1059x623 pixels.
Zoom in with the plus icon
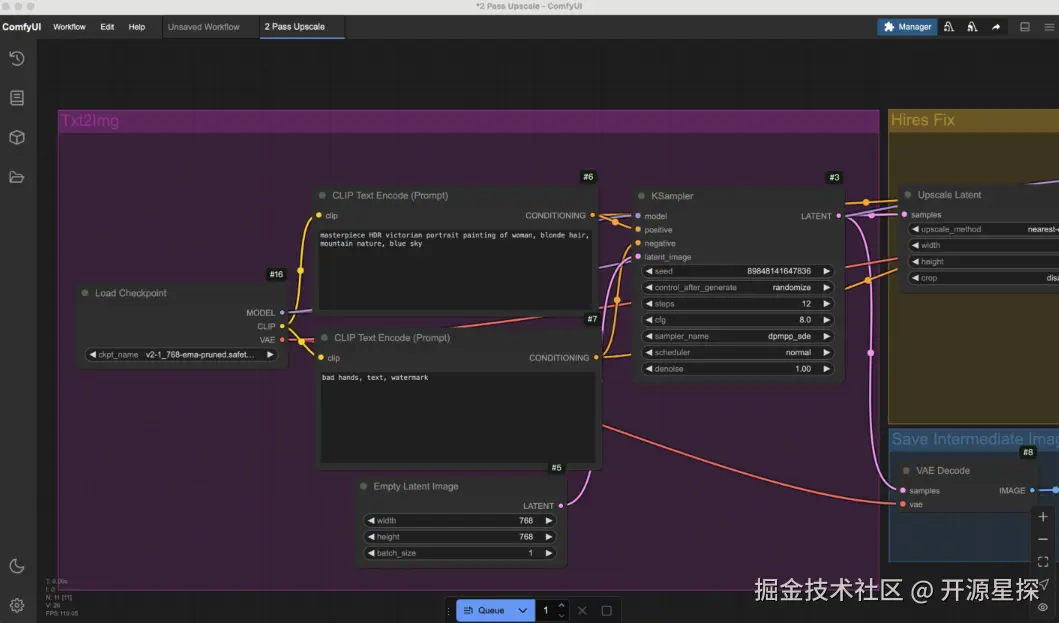click(x=1043, y=517)
